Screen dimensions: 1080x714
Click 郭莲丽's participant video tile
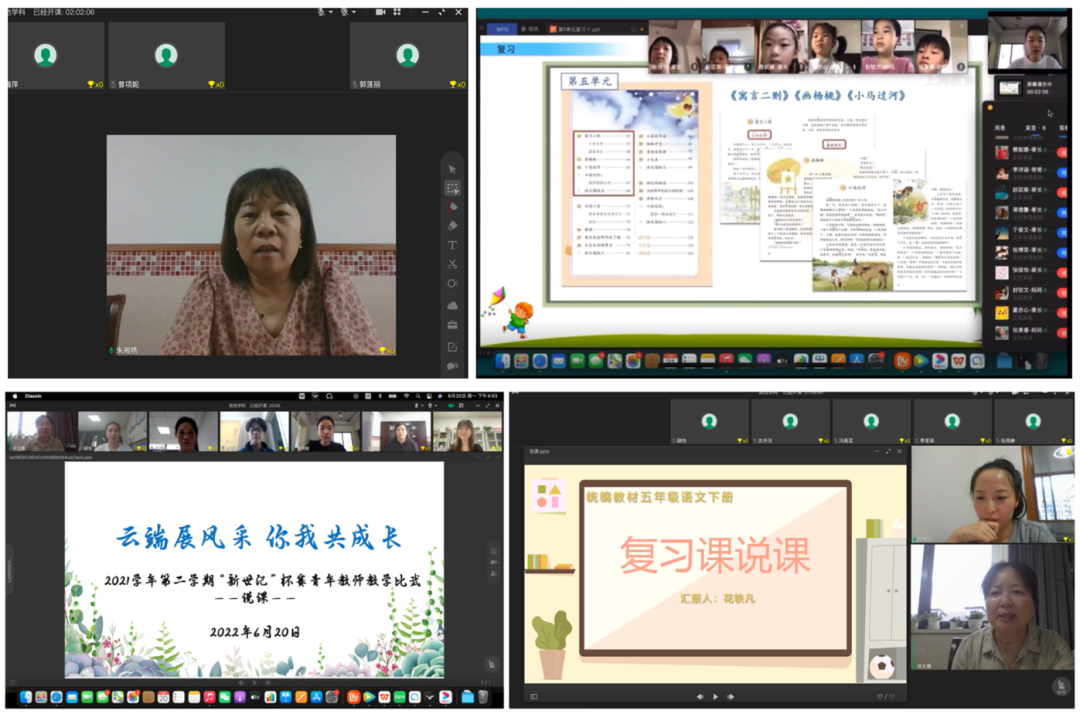click(407, 56)
